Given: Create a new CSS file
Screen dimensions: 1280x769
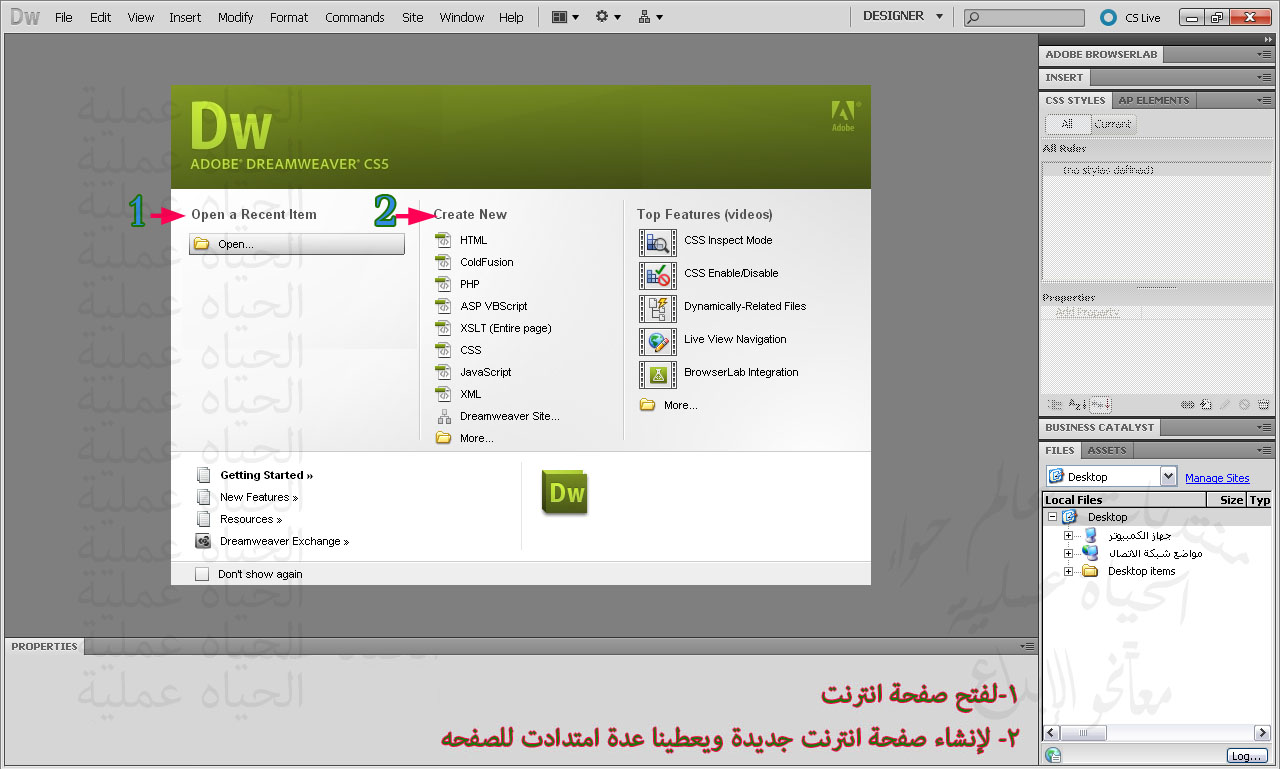Looking at the screenshot, I should point(459,350).
